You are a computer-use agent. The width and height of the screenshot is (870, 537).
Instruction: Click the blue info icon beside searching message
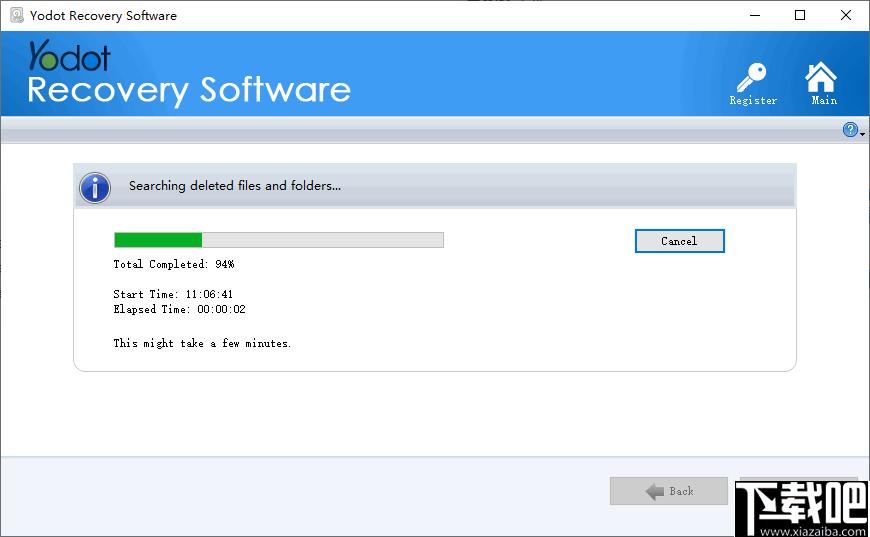coord(95,186)
